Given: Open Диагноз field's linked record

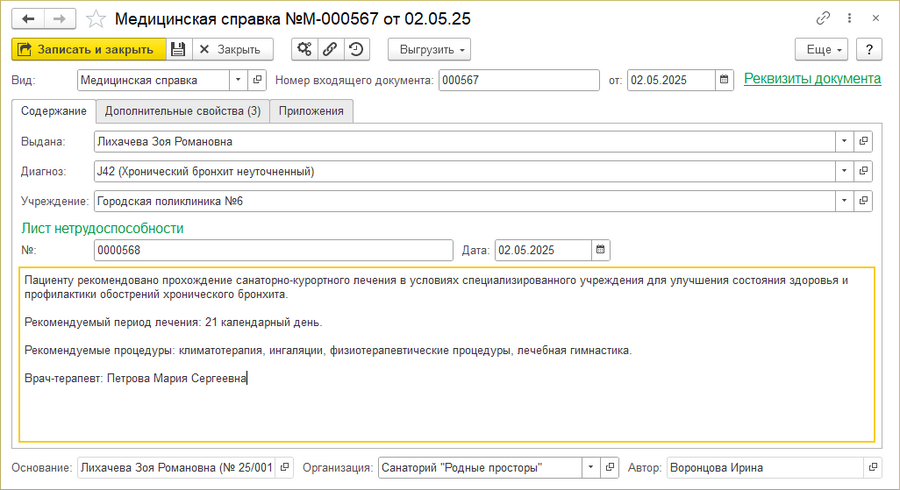Looking at the screenshot, I should pos(863,171).
